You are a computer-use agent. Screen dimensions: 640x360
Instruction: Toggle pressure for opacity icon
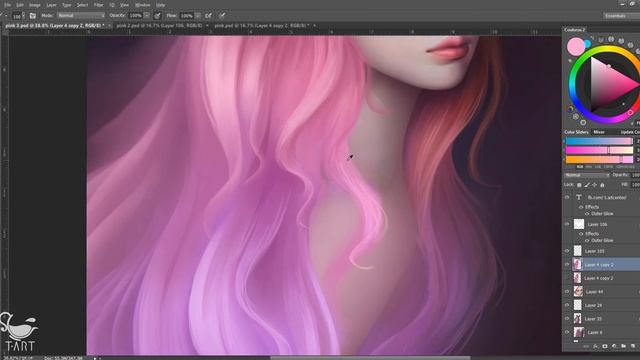(158, 16)
